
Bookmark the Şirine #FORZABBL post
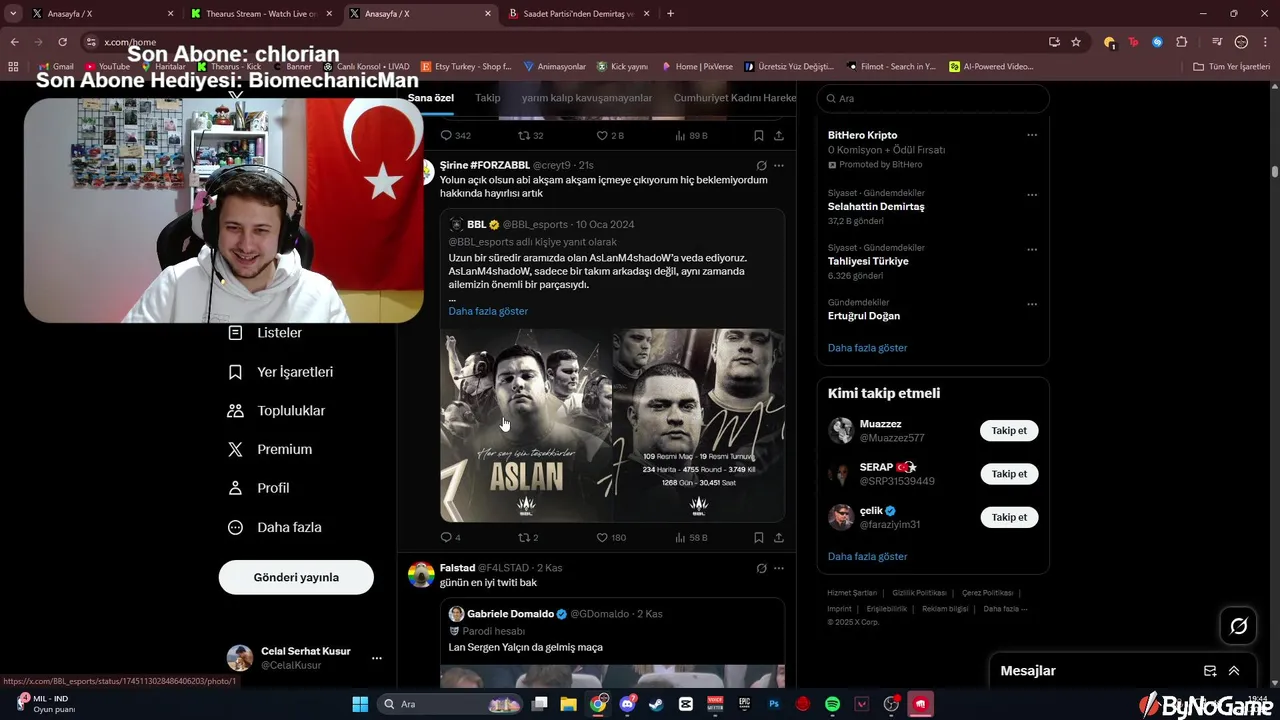[759, 537]
